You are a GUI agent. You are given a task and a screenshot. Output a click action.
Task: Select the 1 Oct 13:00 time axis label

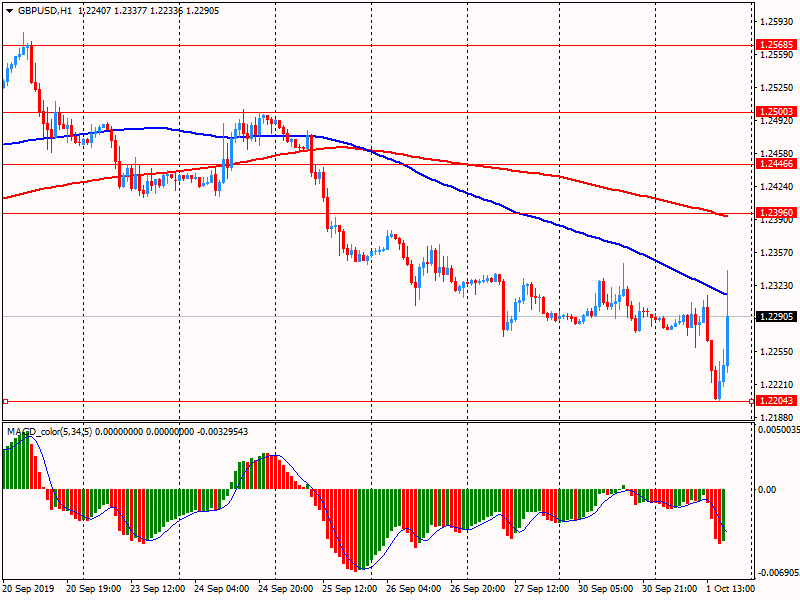coord(730,589)
